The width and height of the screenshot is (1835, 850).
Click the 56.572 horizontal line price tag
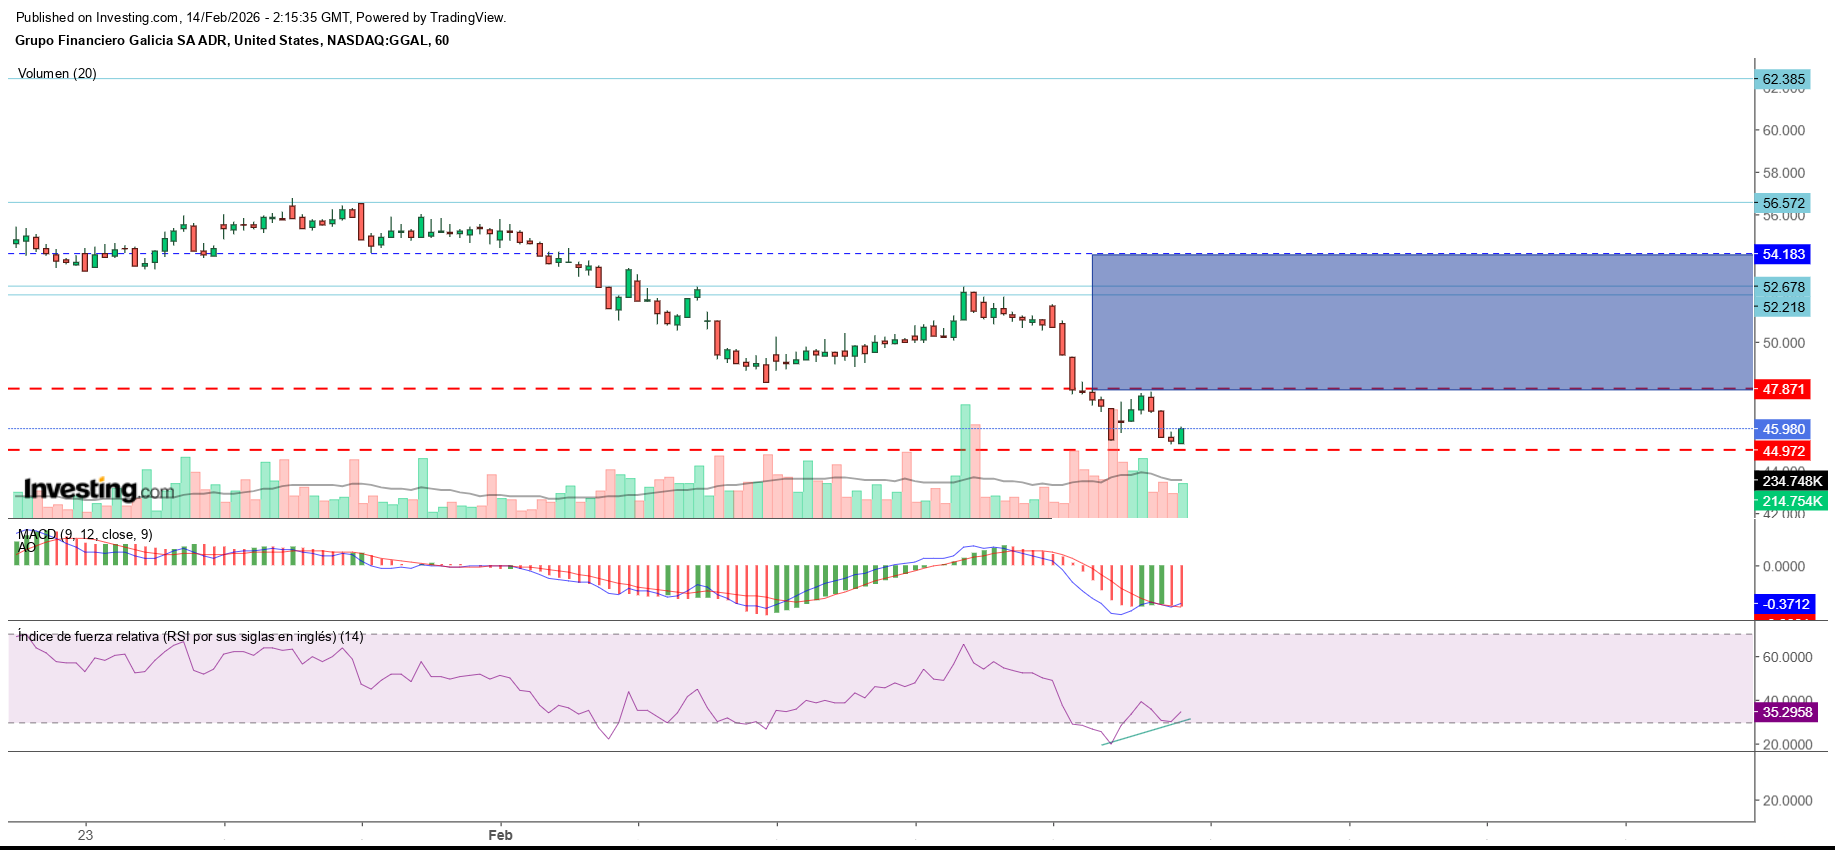(1783, 203)
